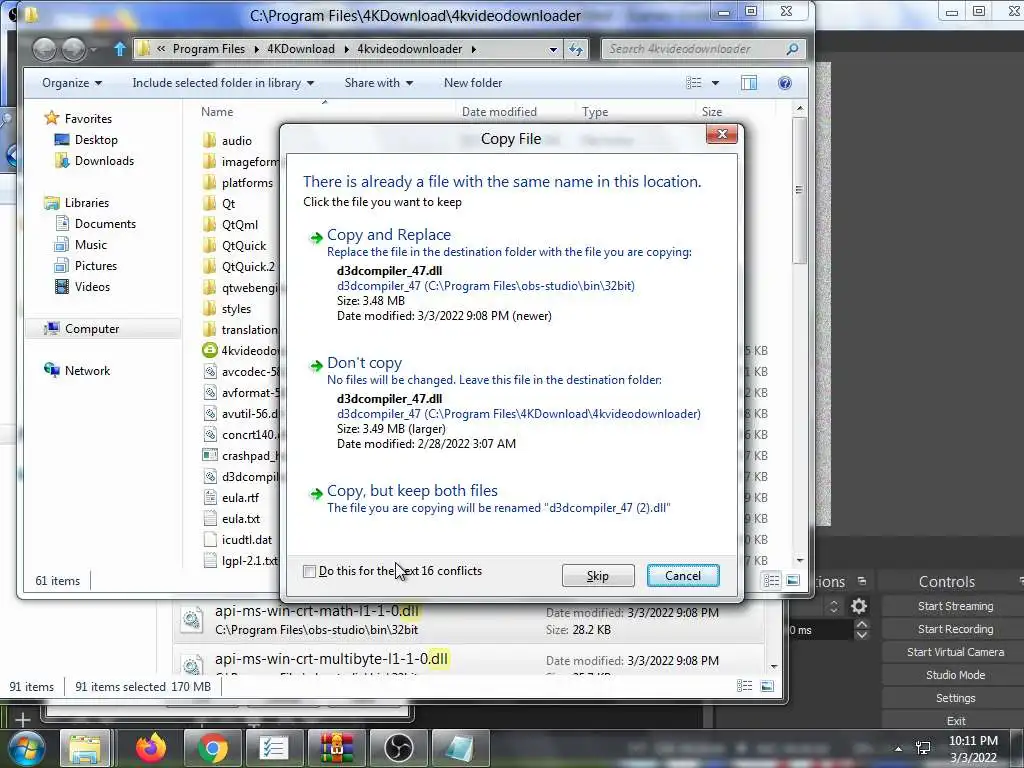Viewport: 1024px width, 768px height.
Task: Open Firefox from taskbar
Action: pyautogui.click(x=150, y=748)
